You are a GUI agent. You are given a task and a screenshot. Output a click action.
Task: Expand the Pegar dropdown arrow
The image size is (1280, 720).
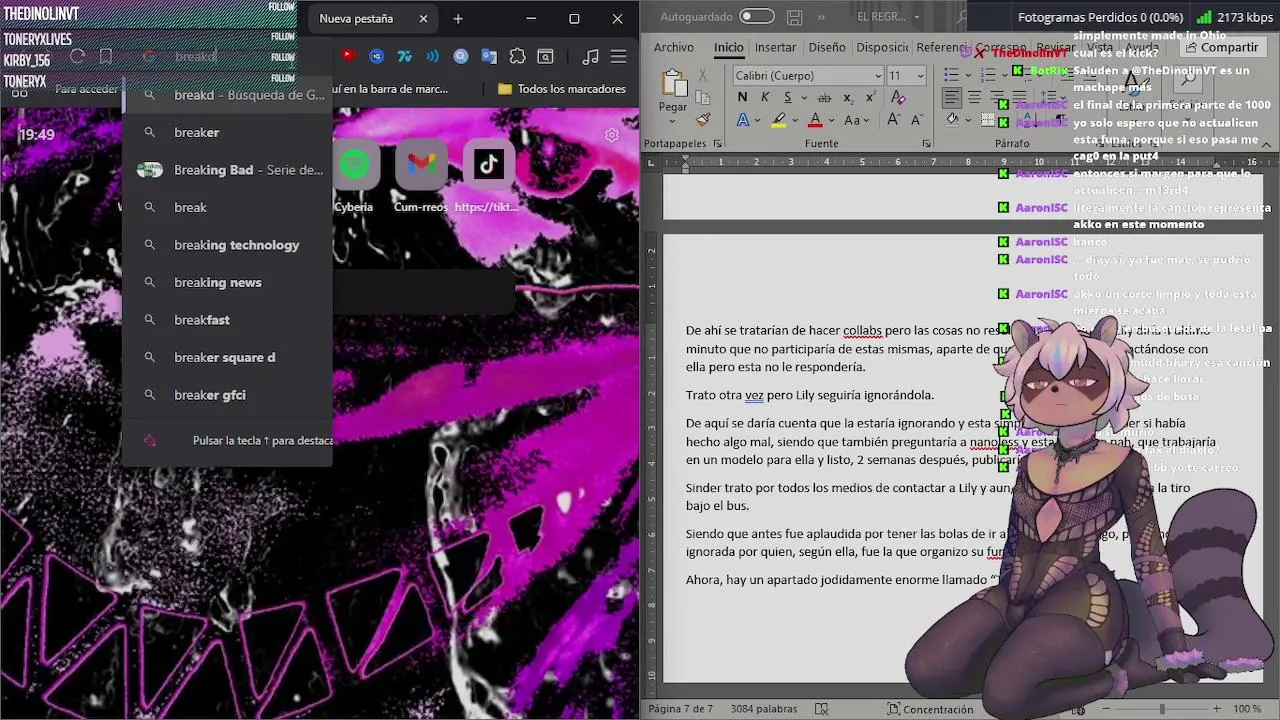(673, 121)
